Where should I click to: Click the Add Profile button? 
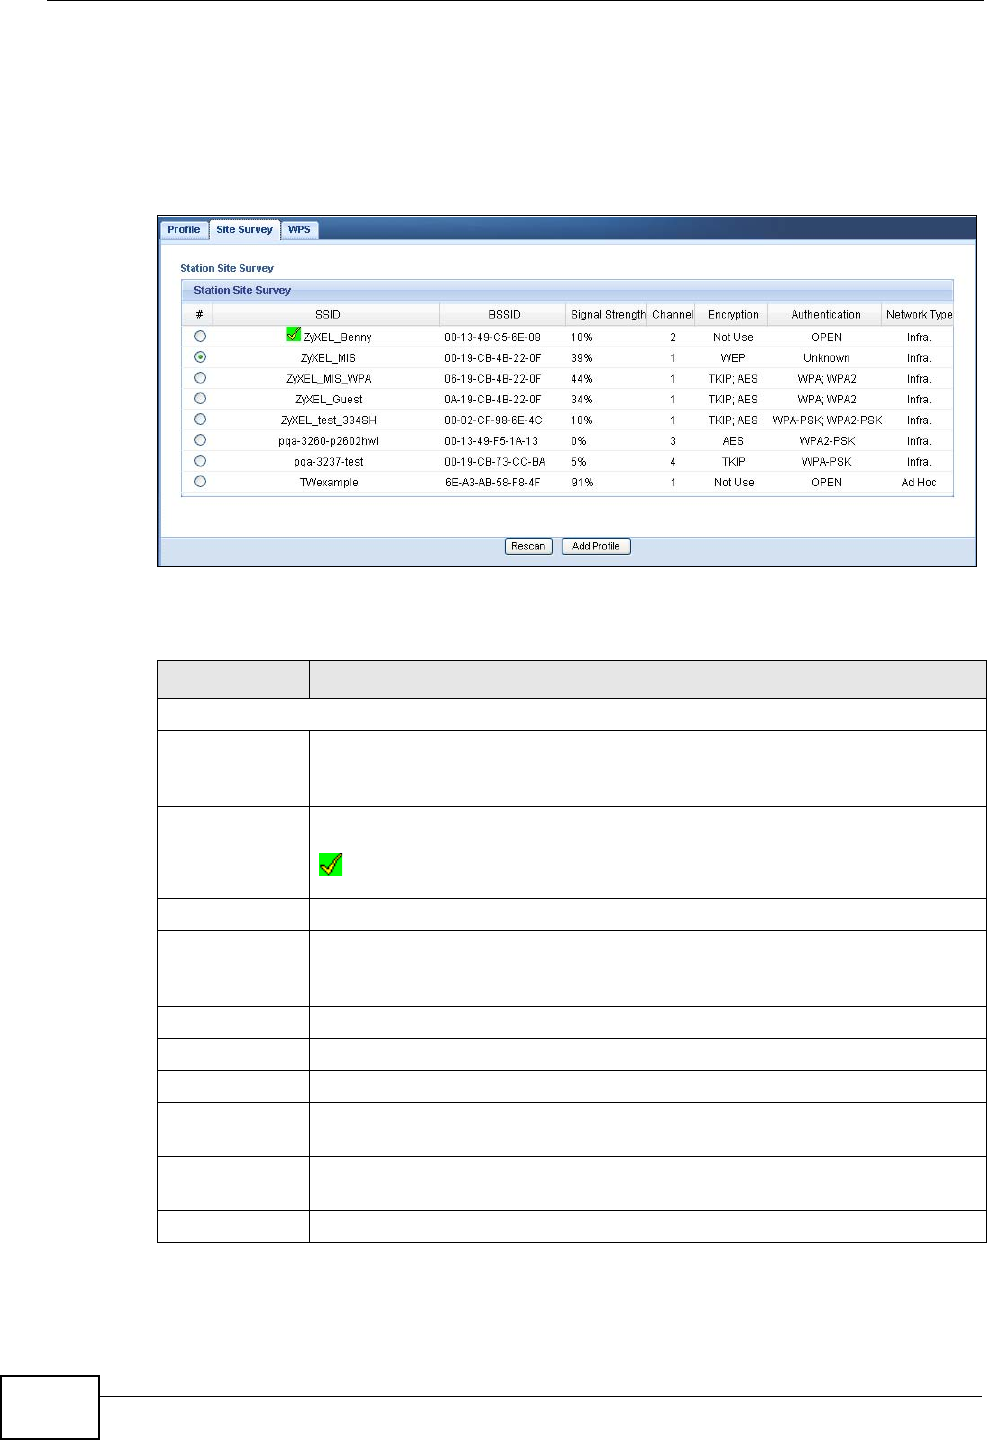pos(596,546)
